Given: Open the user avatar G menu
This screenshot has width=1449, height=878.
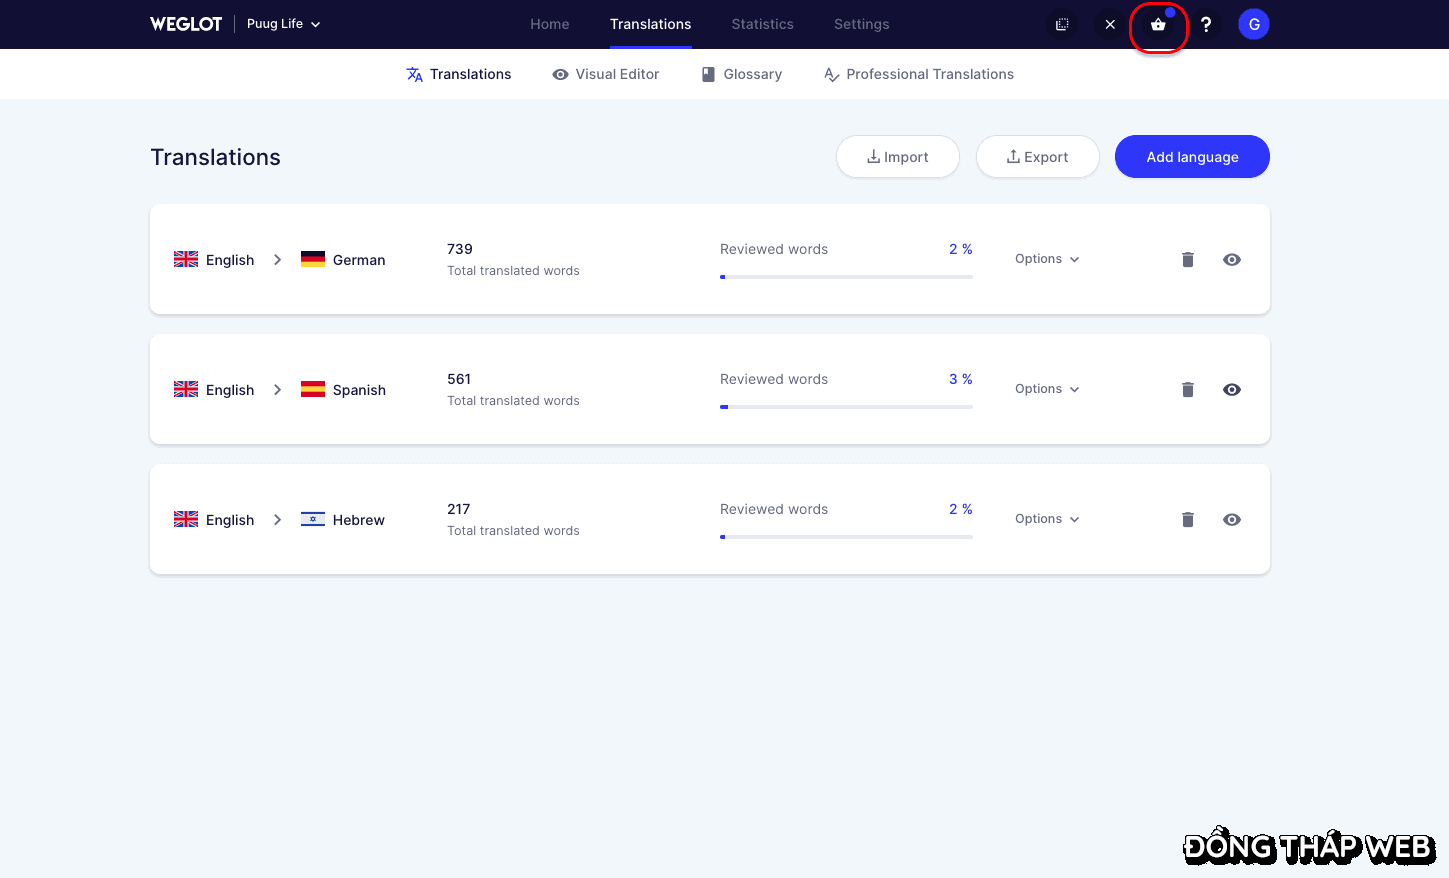Looking at the screenshot, I should coord(1254,25).
